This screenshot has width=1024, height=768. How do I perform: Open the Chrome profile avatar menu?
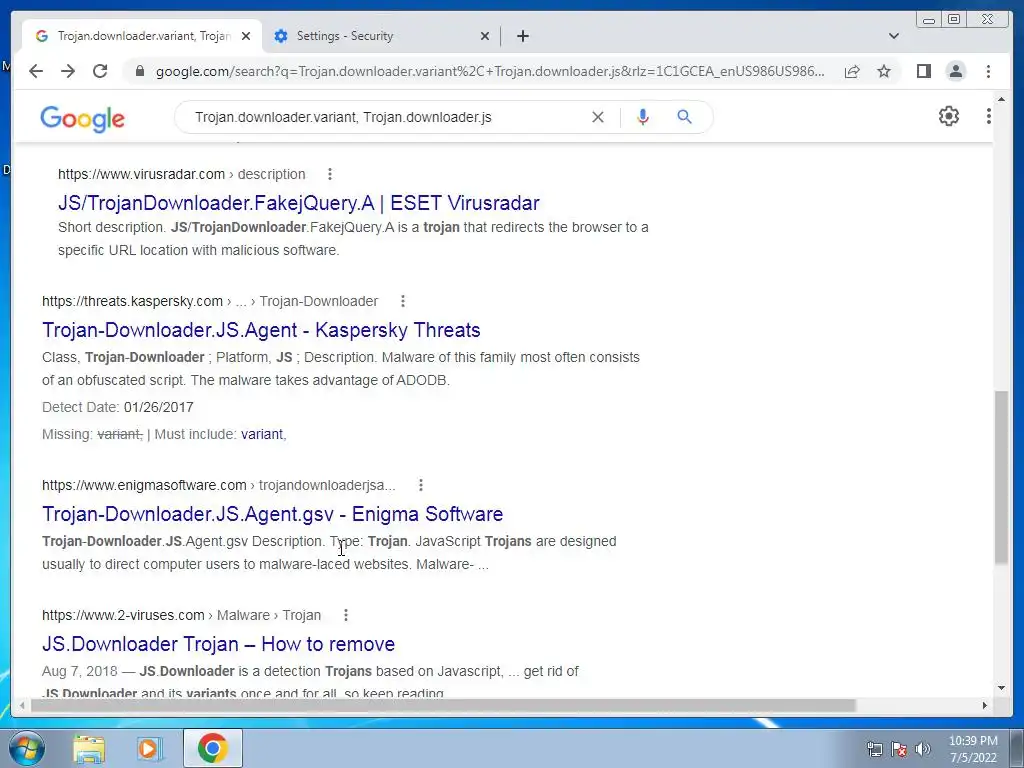tap(955, 71)
